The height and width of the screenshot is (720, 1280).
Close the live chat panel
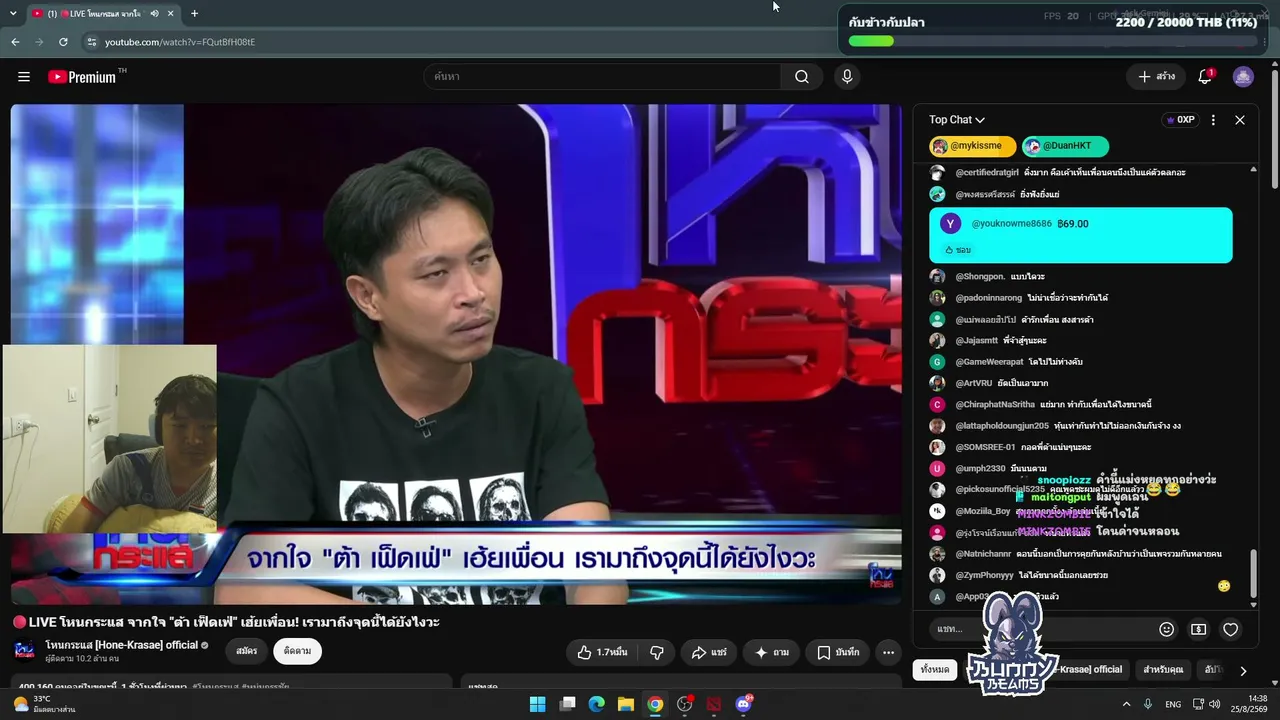pyautogui.click(x=1240, y=120)
